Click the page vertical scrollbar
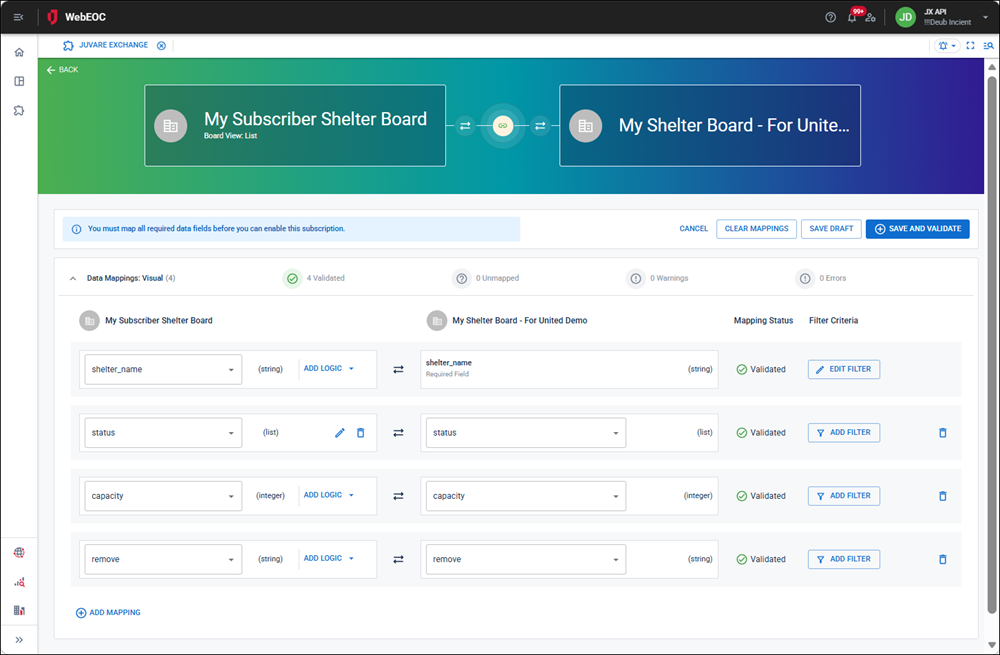1000x655 pixels. point(991,344)
